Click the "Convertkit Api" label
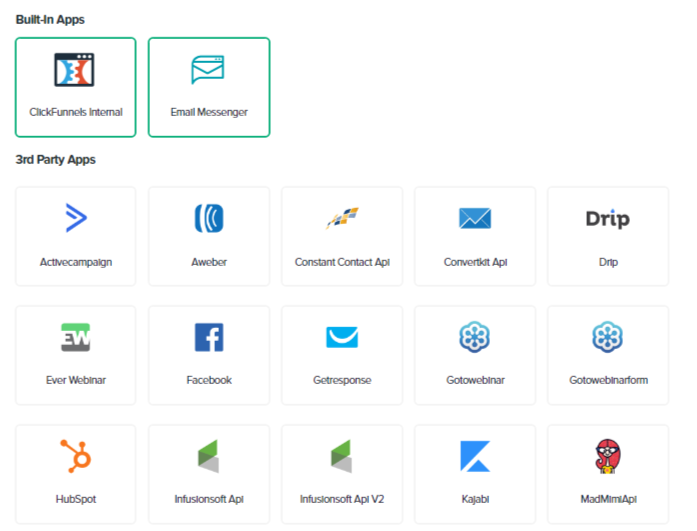The width and height of the screenshot is (697, 531). pos(475,262)
